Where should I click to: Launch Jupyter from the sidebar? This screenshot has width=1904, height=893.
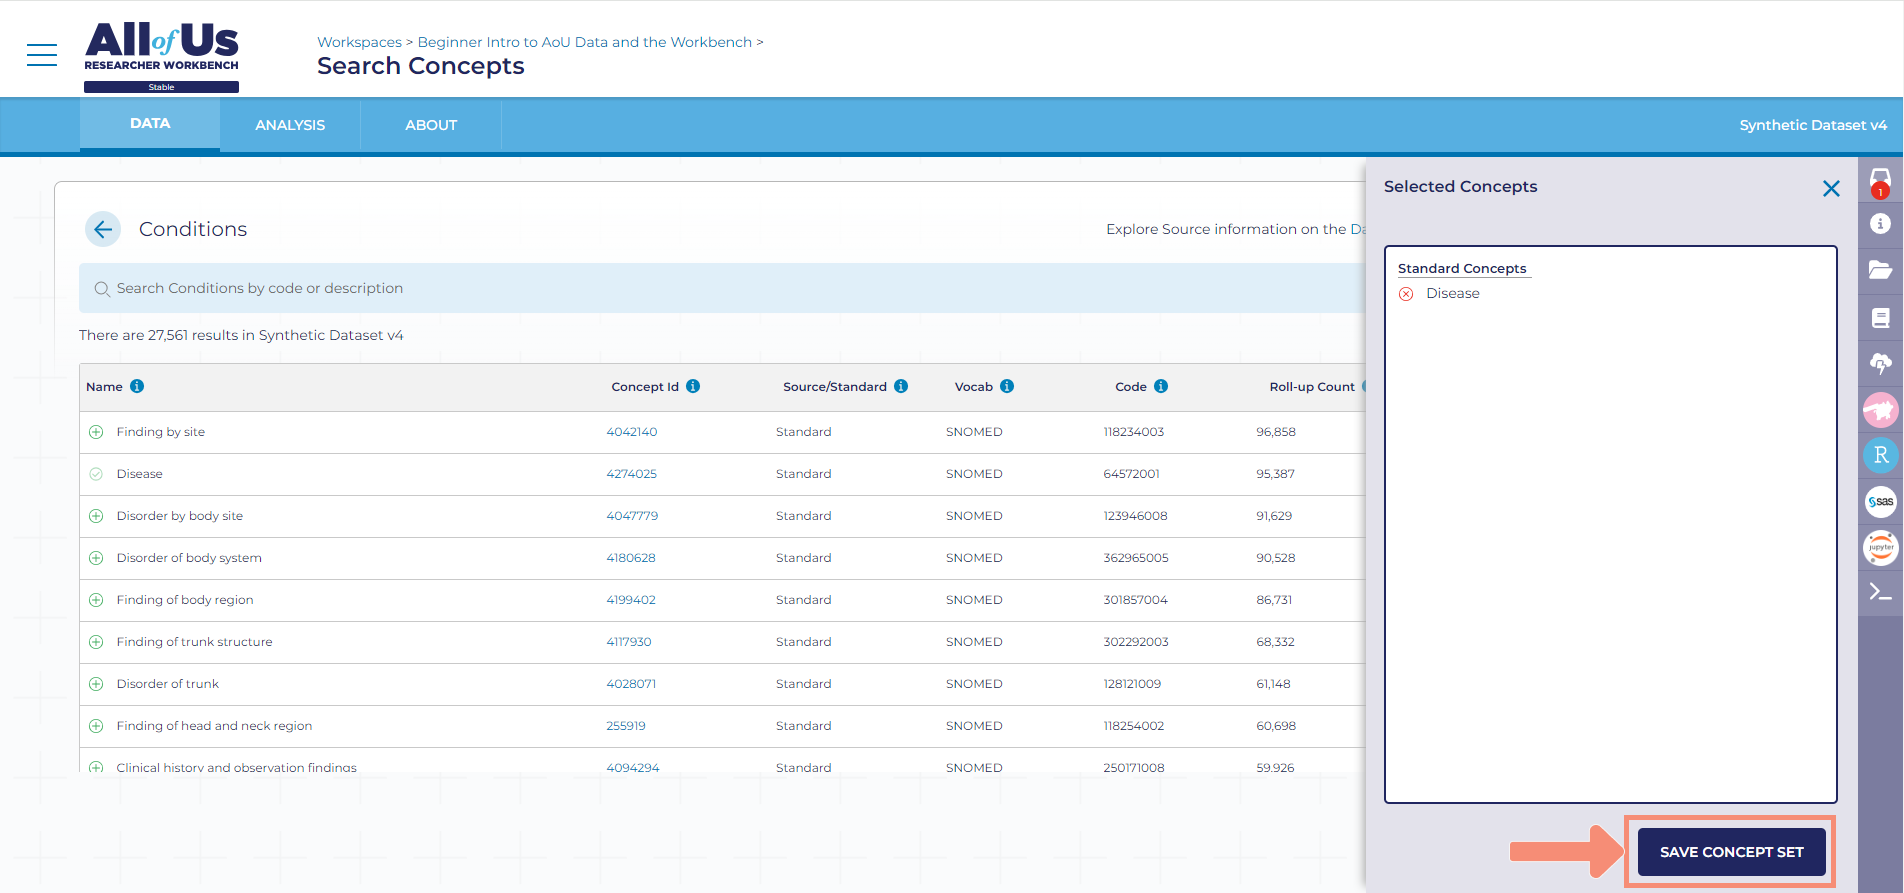coord(1880,547)
